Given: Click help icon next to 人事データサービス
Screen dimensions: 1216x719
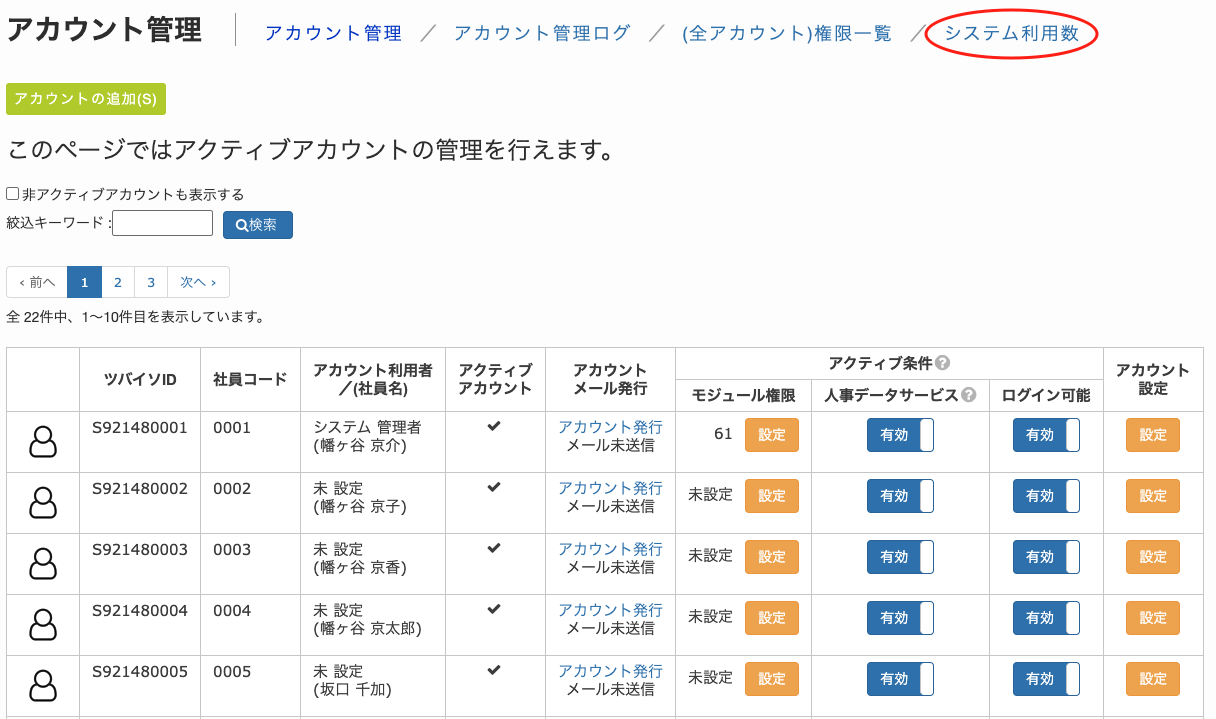Looking at the screenshot, I should 968,395.
